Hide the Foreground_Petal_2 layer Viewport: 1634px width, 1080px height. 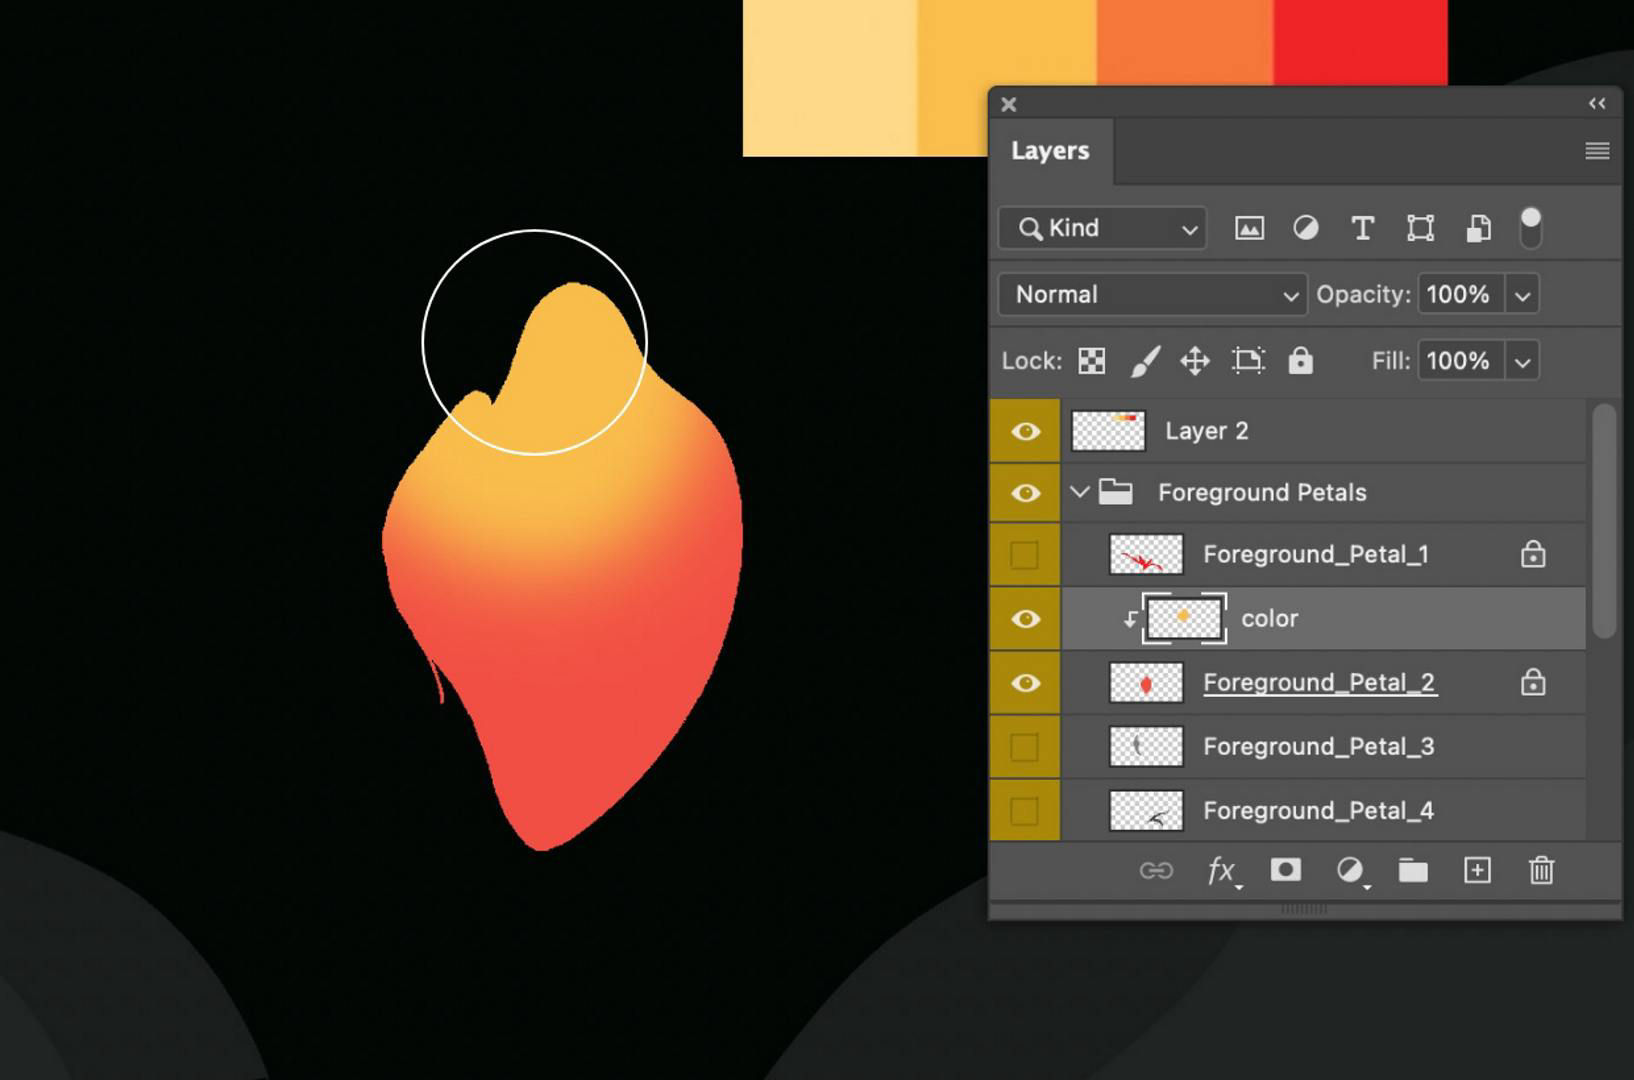point(1023,683)
